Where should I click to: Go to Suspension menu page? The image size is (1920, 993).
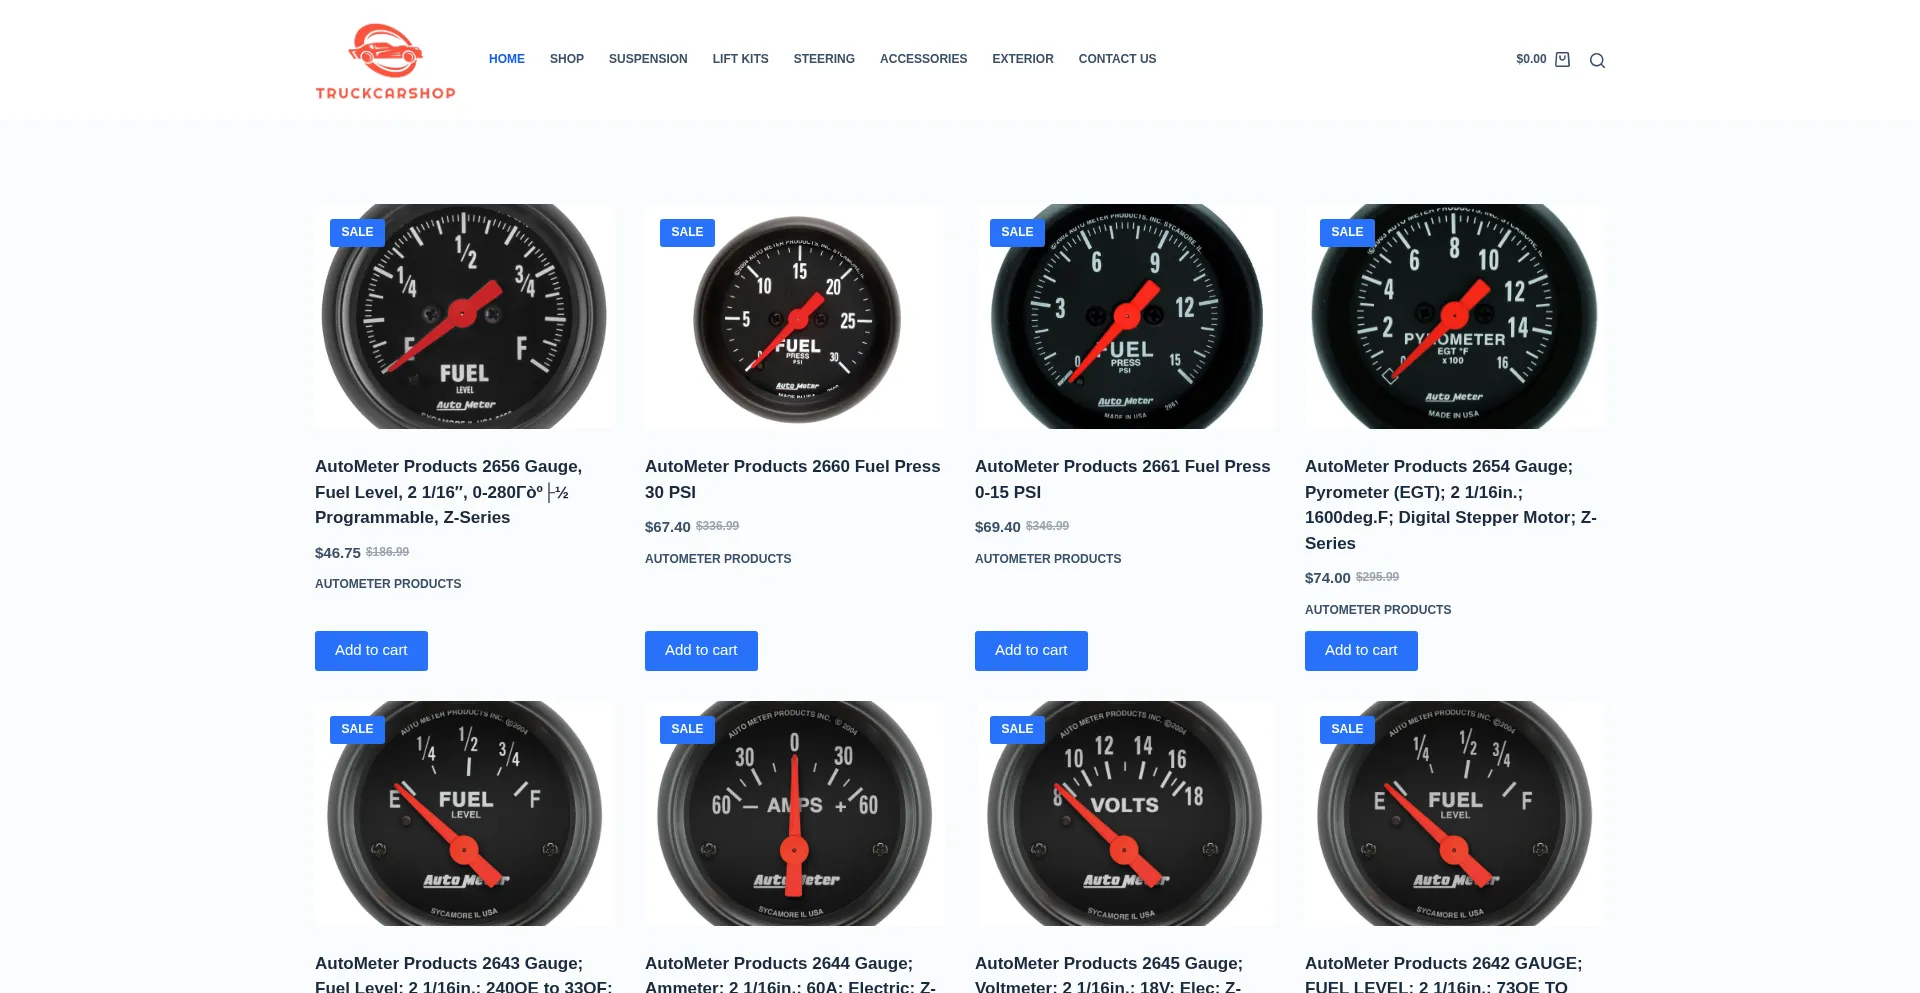pos(647,59)
